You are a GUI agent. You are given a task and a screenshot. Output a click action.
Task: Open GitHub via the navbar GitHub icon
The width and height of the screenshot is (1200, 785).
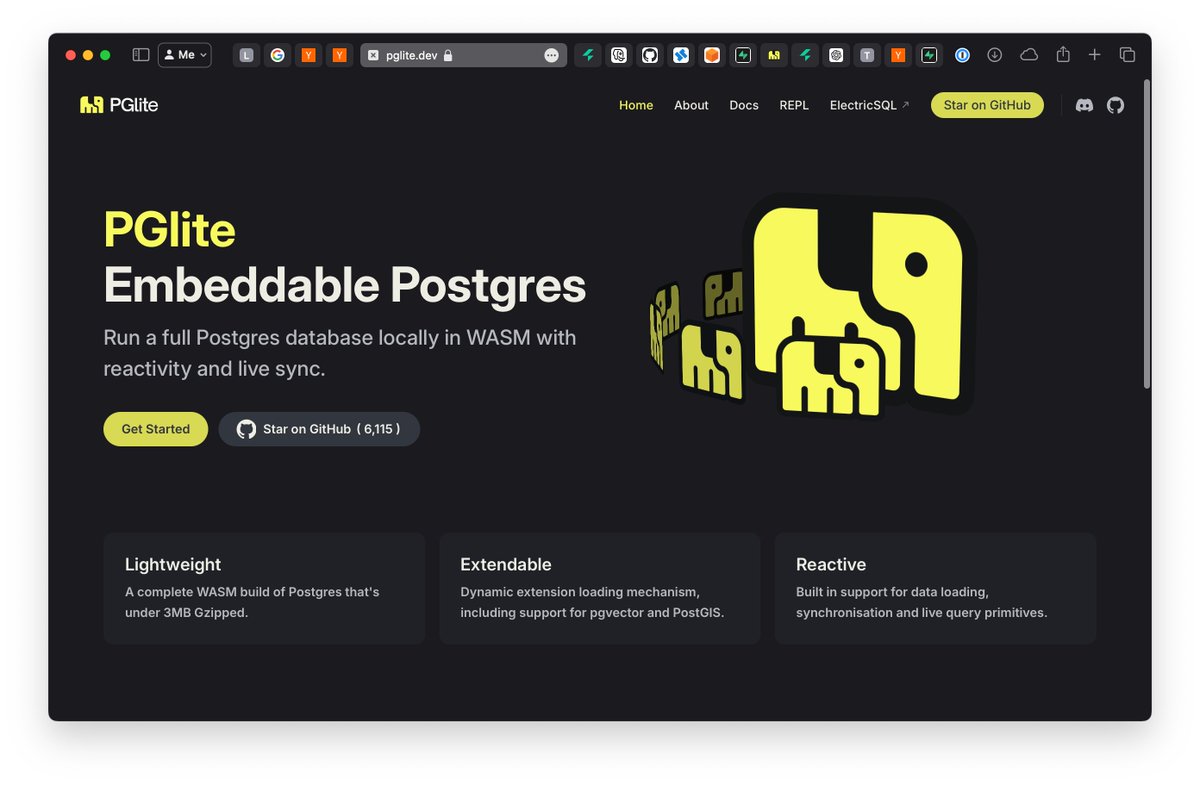[x=1116, y=105]
